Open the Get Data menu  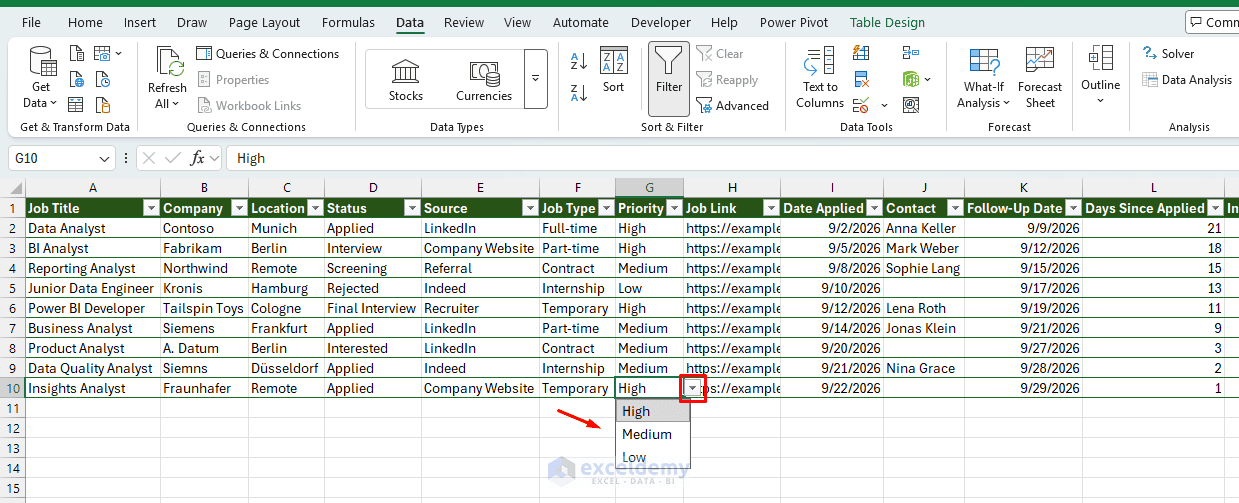(40, 77)
